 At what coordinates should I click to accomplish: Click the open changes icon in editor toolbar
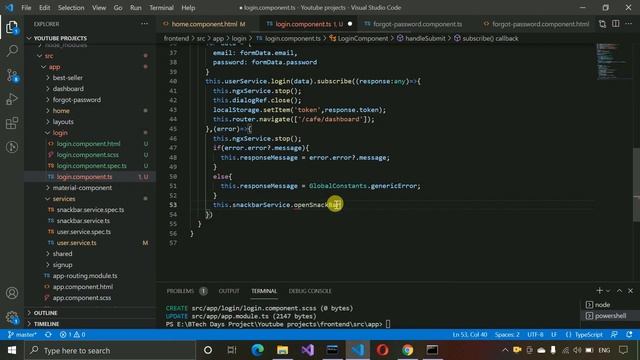[602, 24]
